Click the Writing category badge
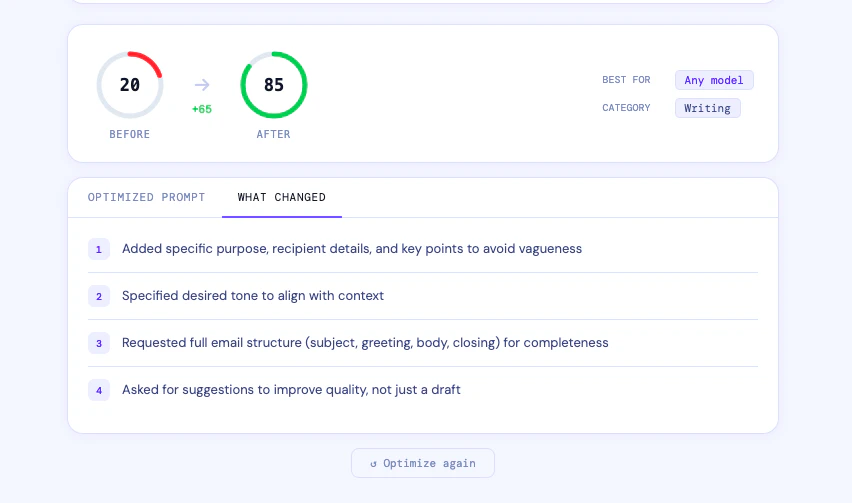This screenshot has height=503, width=852. click(x=707, y=108)
